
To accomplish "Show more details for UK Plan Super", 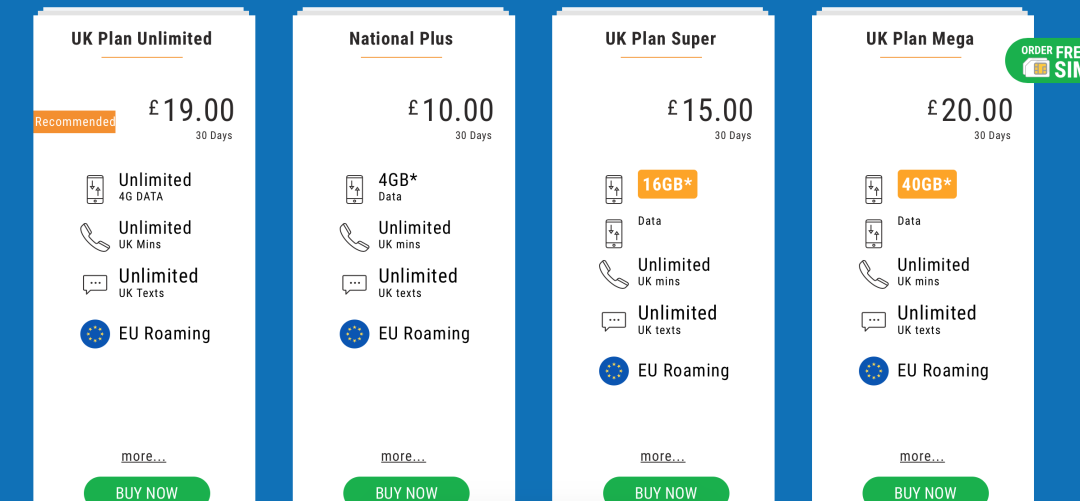I will point(663,456).
